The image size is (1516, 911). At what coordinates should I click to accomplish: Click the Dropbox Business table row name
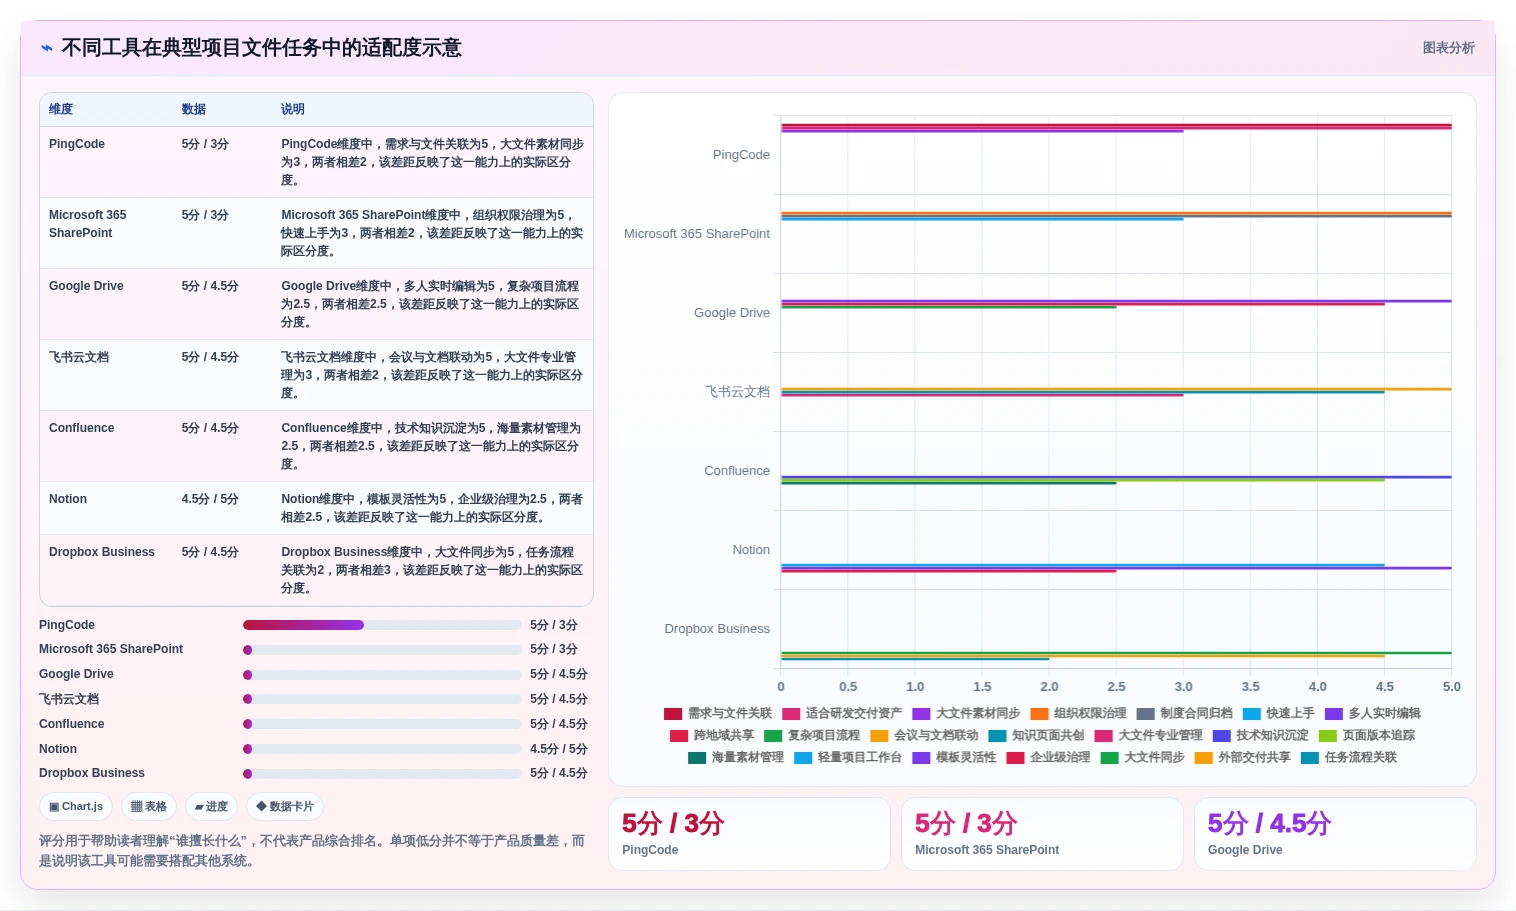click(x=102, y=552)
